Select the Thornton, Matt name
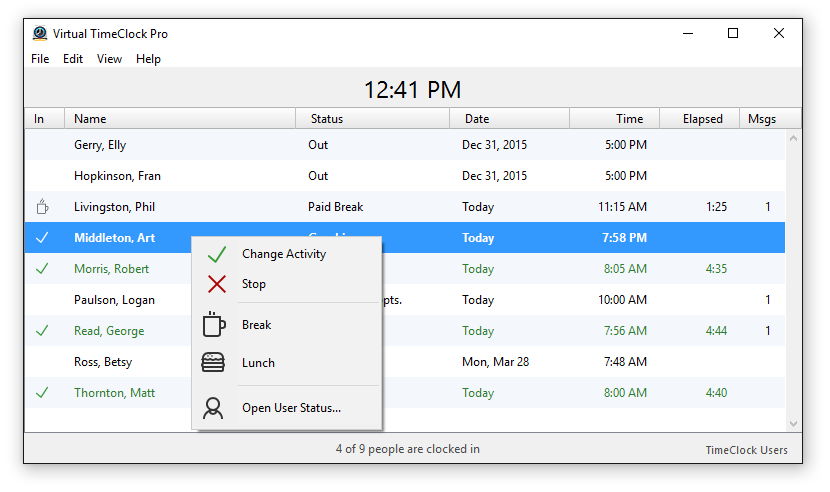Image resolution: width=830 pixels, height=492 pixels. (x=114, y=393)
